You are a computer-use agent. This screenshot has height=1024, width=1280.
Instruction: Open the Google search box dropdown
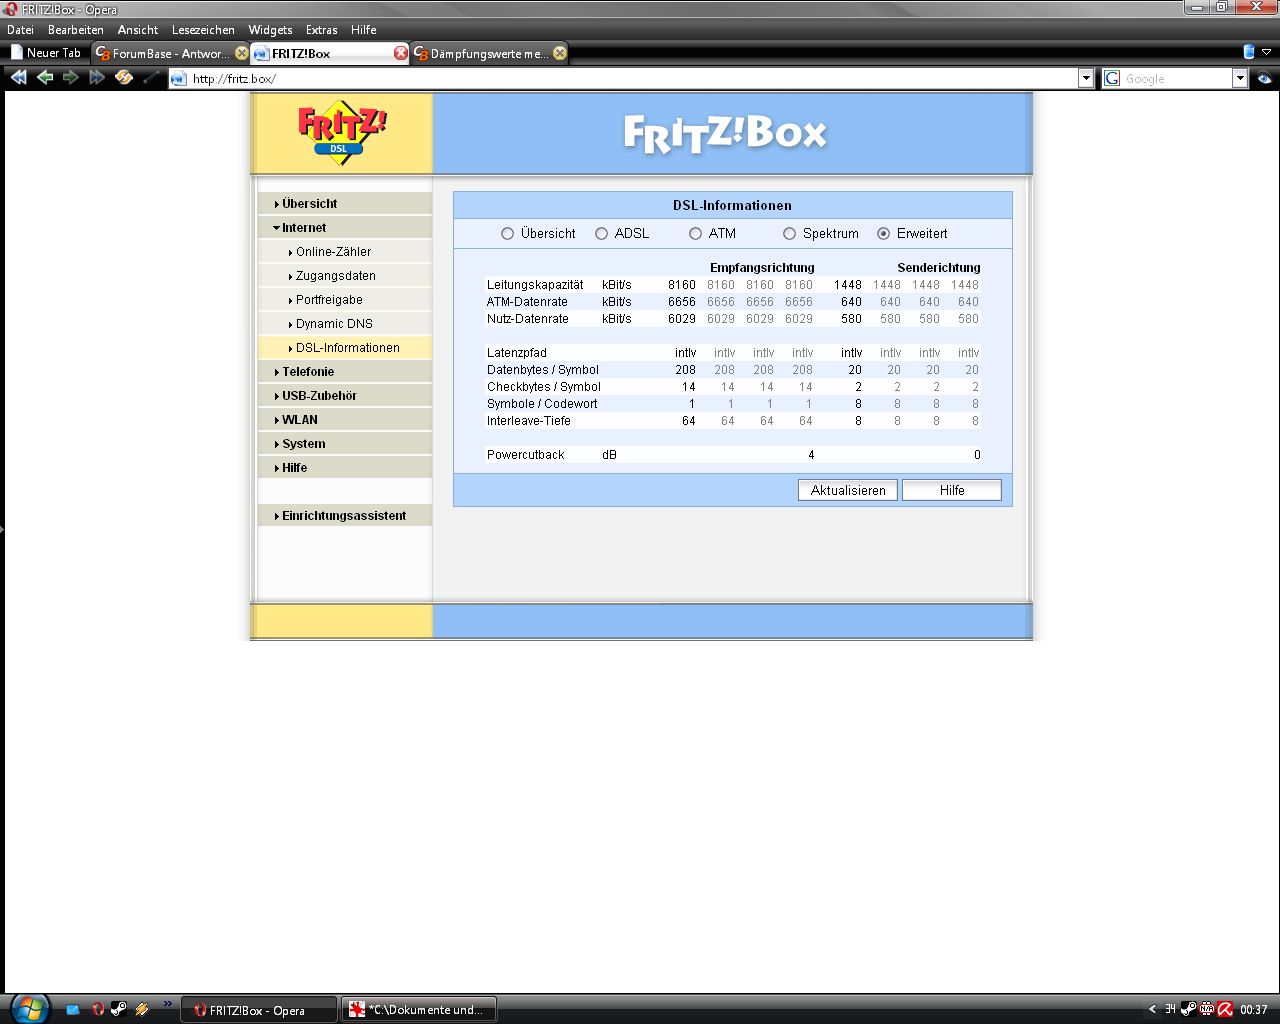(x=1240, y=79)
